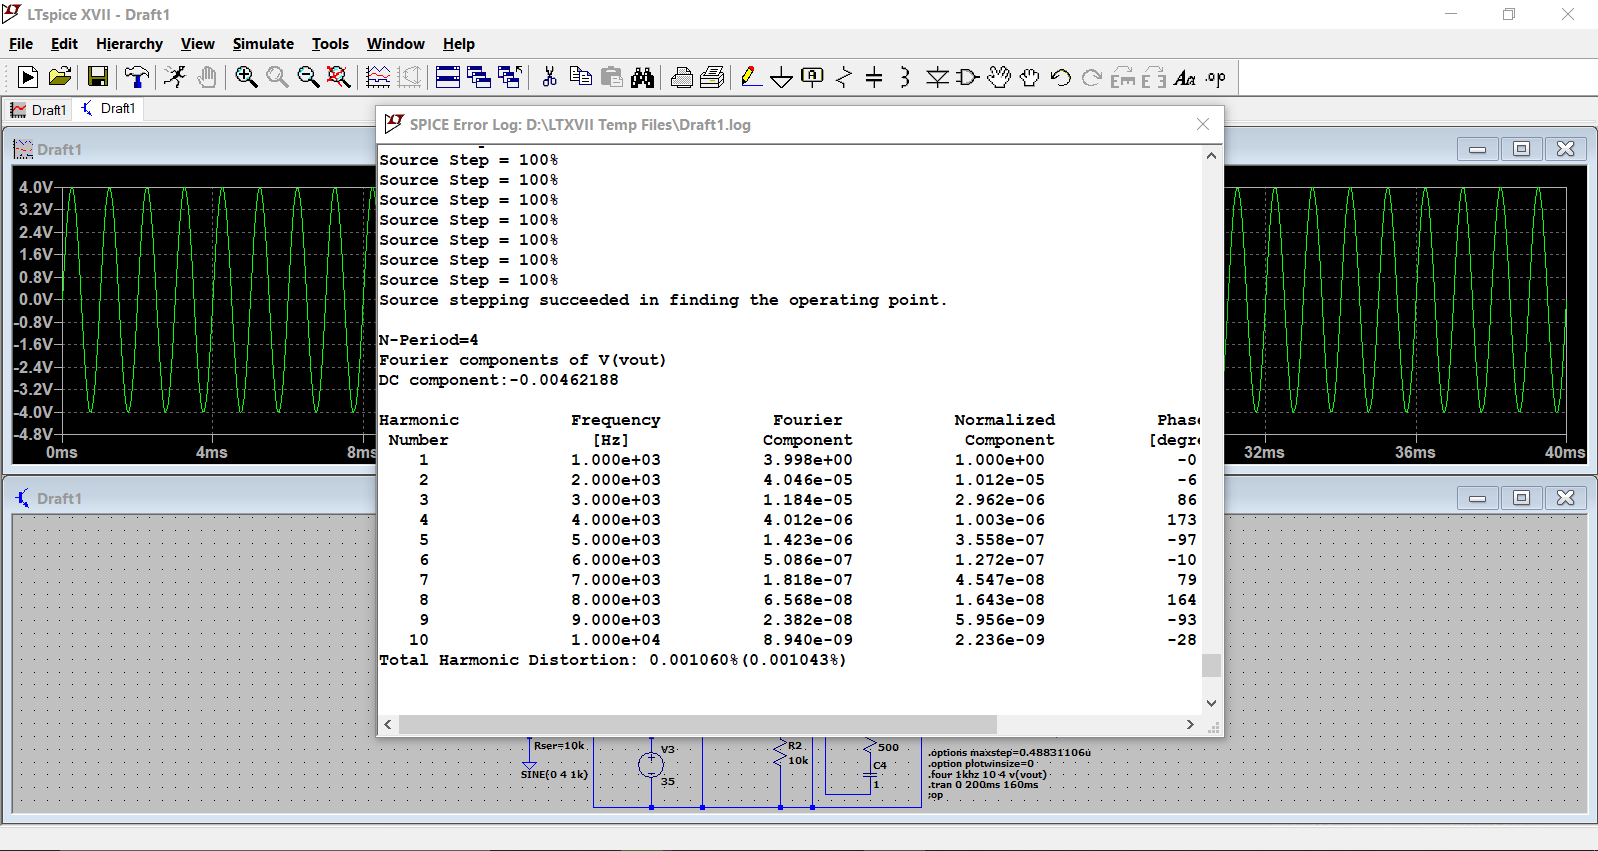Open a file with the folder icon
1598x851 pixels.
[x=60, y=77]
